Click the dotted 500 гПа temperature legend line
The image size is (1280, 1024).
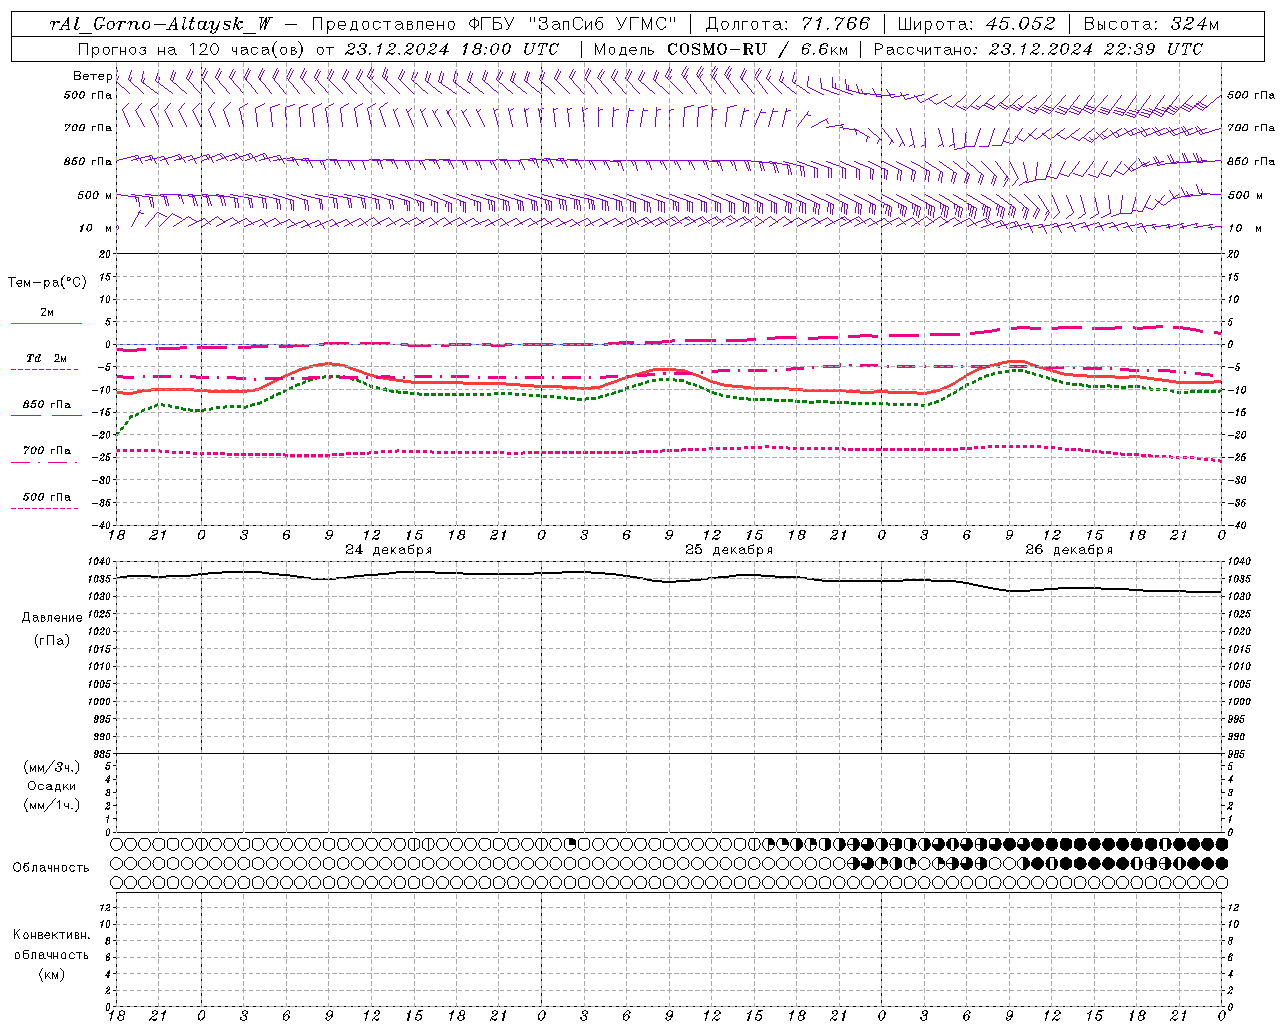pos(44,508)
